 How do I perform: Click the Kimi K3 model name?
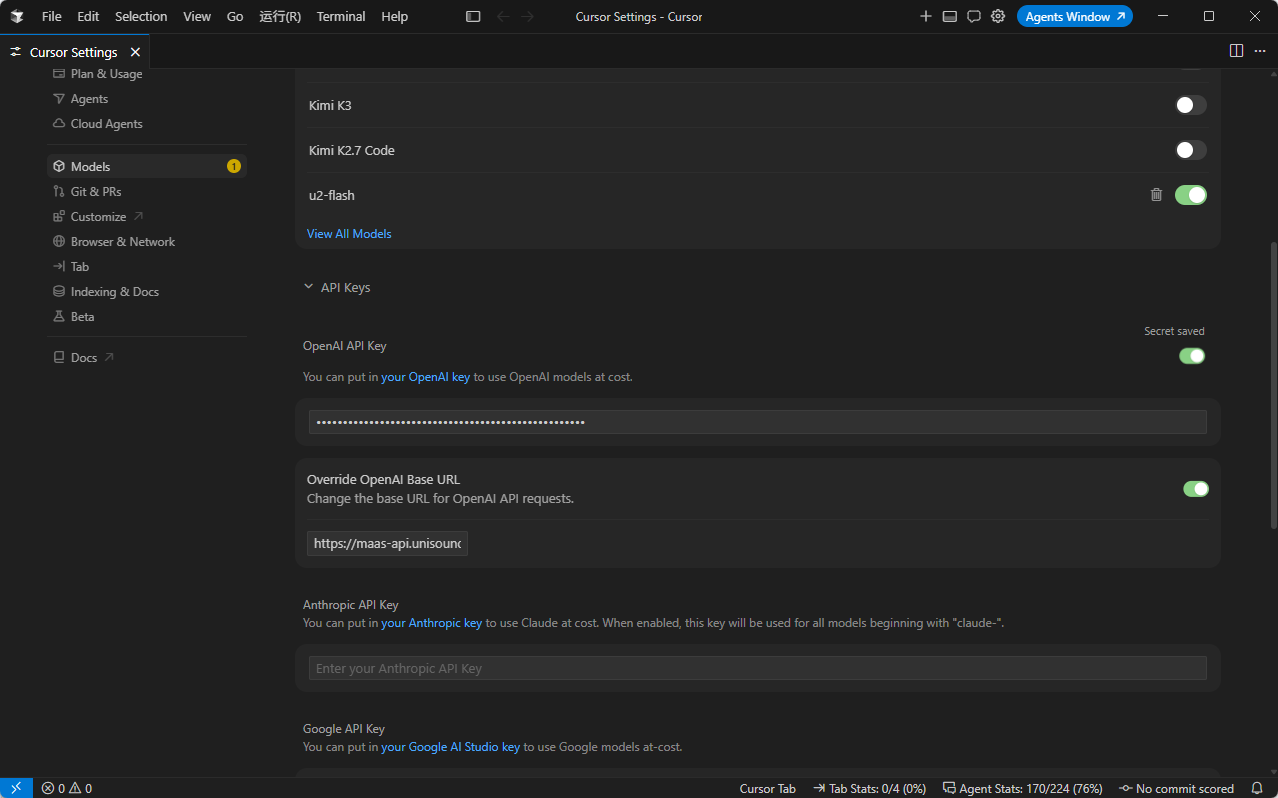pyautogui.click(x=330, y=105)
